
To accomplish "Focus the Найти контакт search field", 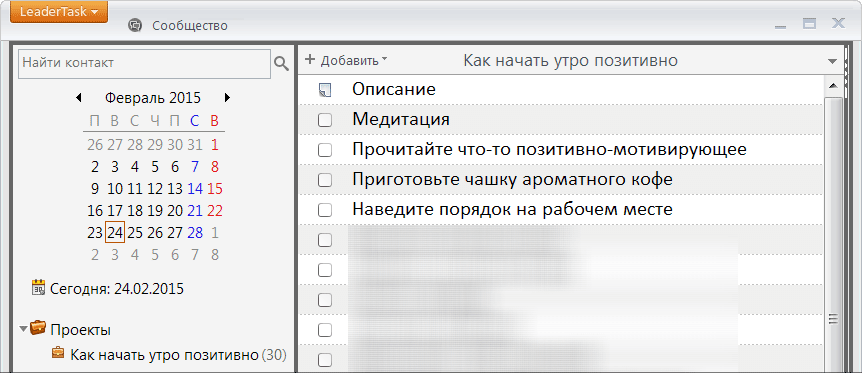I will click(145, 63).
